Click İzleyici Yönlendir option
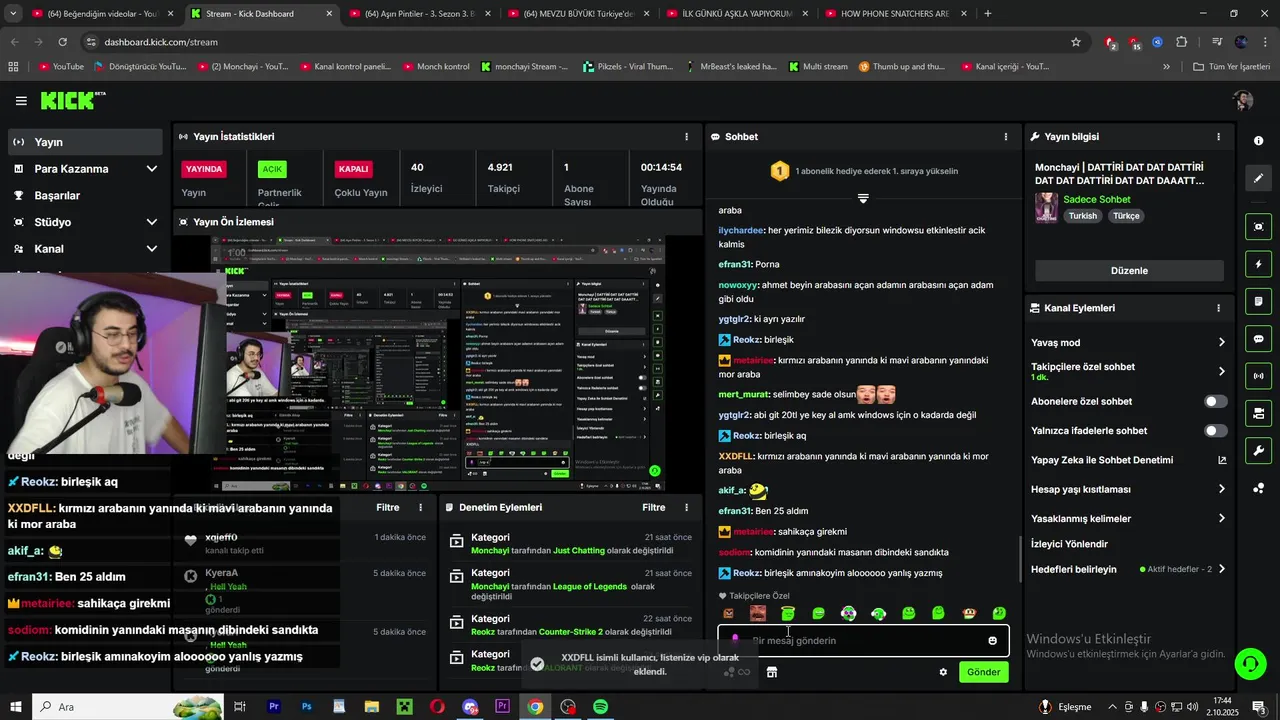 pos(1069,544)
